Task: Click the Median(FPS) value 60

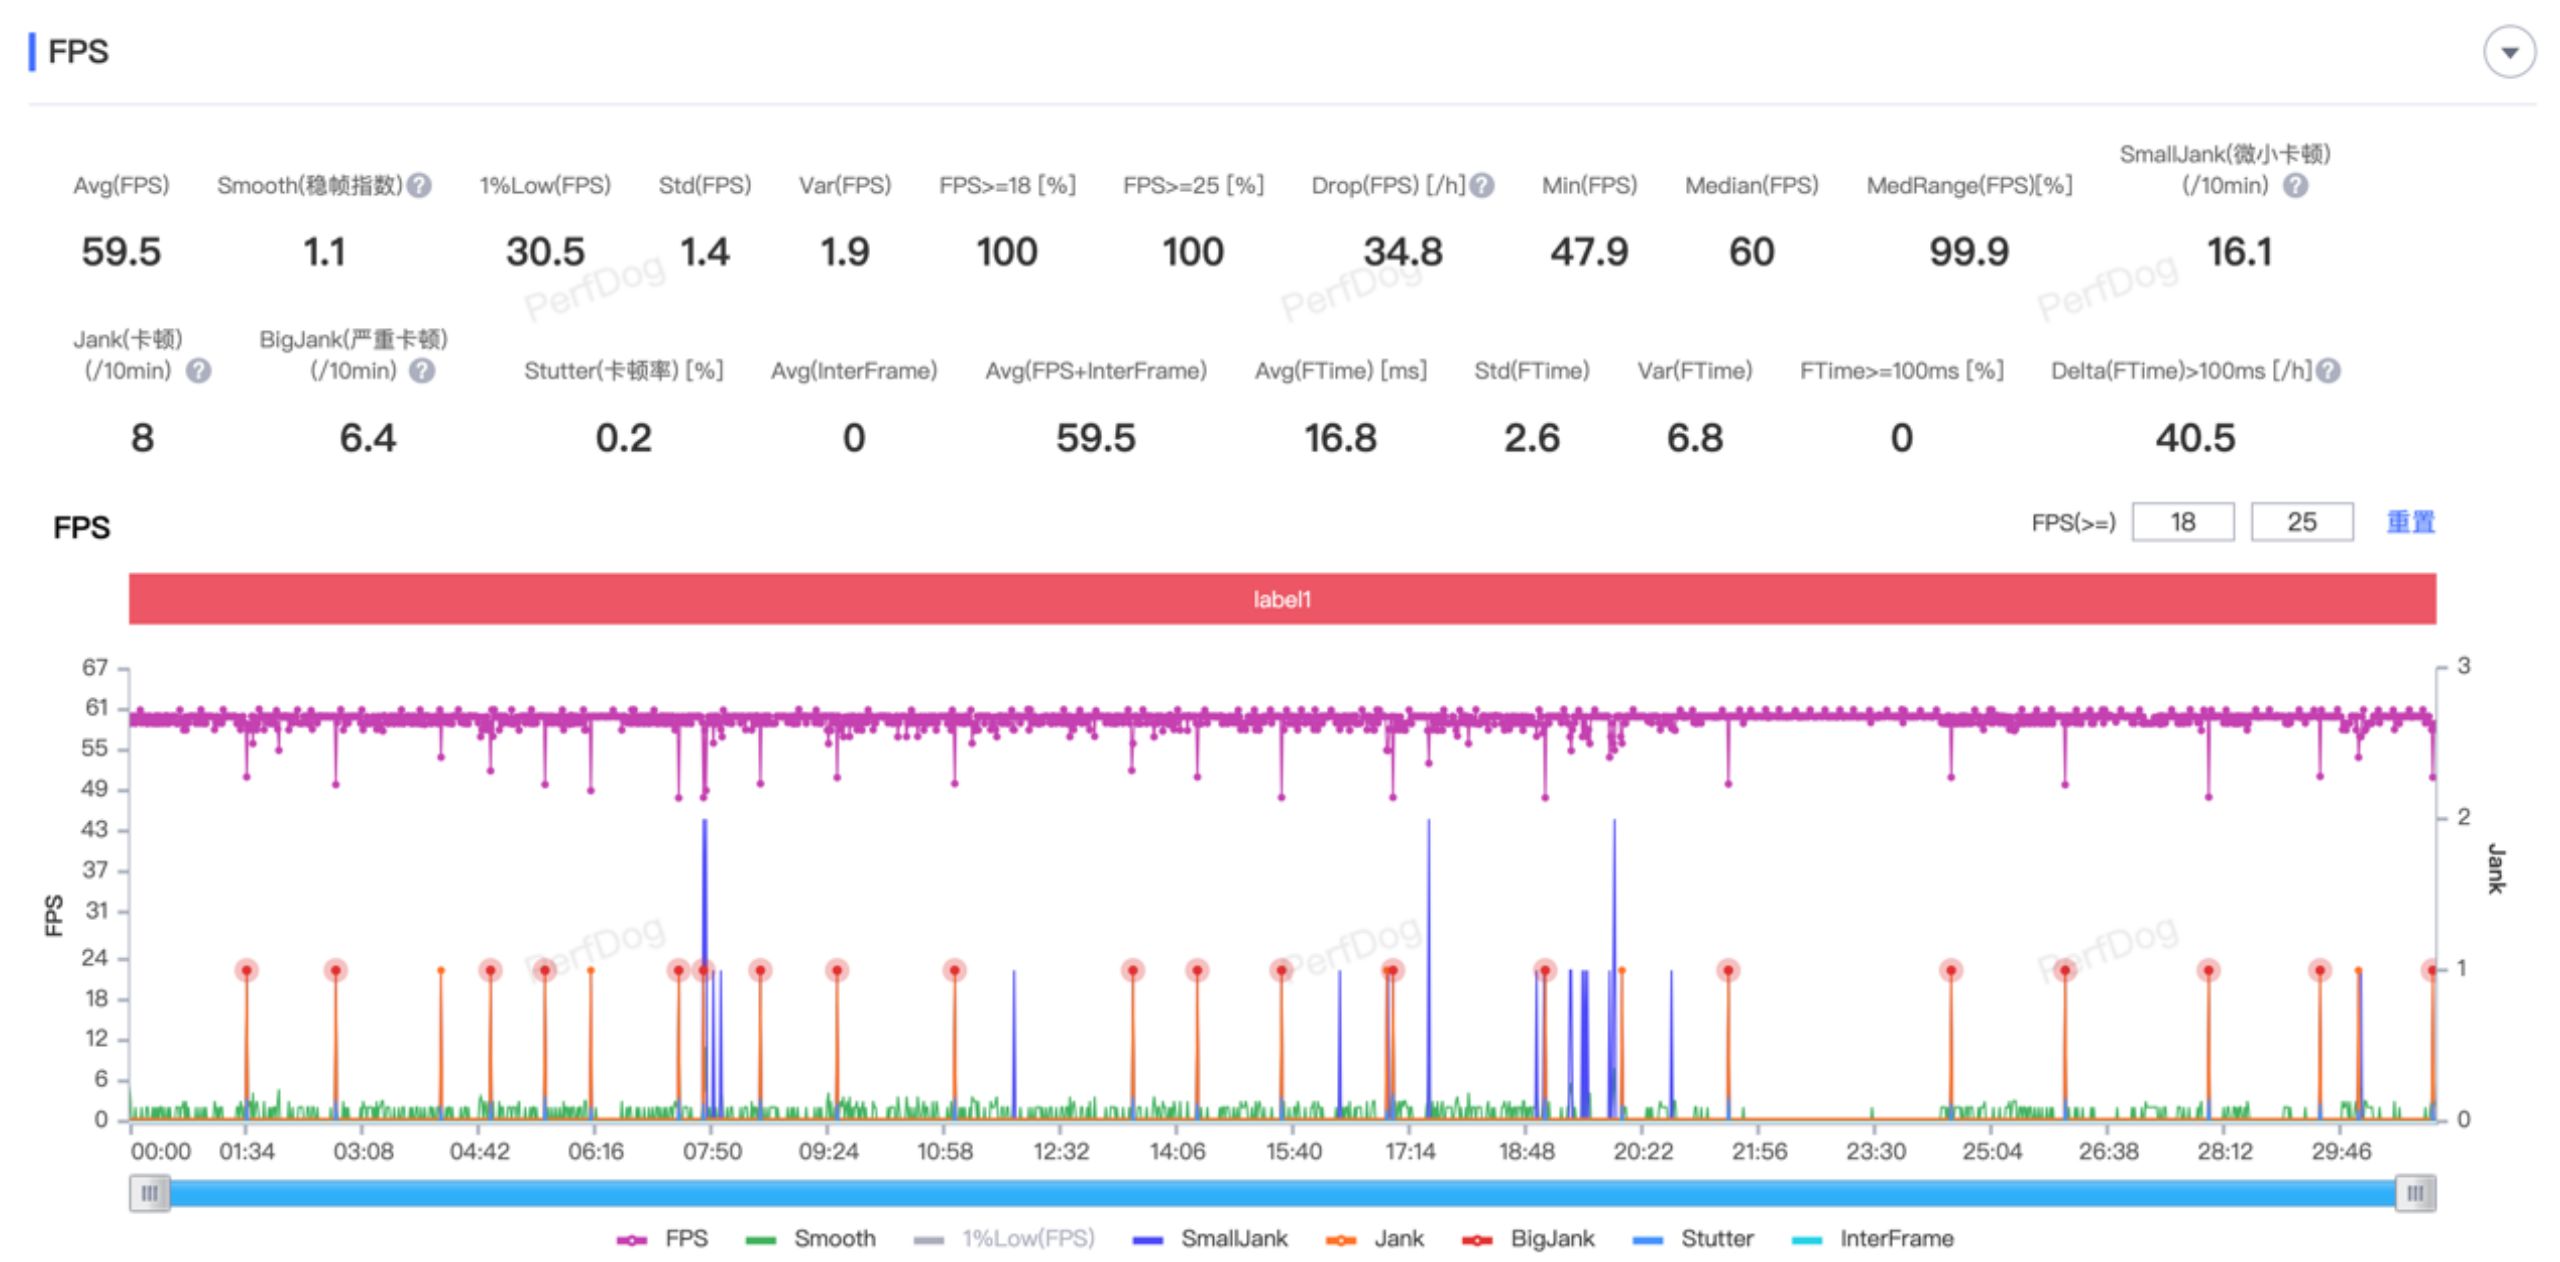Action: click(x=1752, y=252)
